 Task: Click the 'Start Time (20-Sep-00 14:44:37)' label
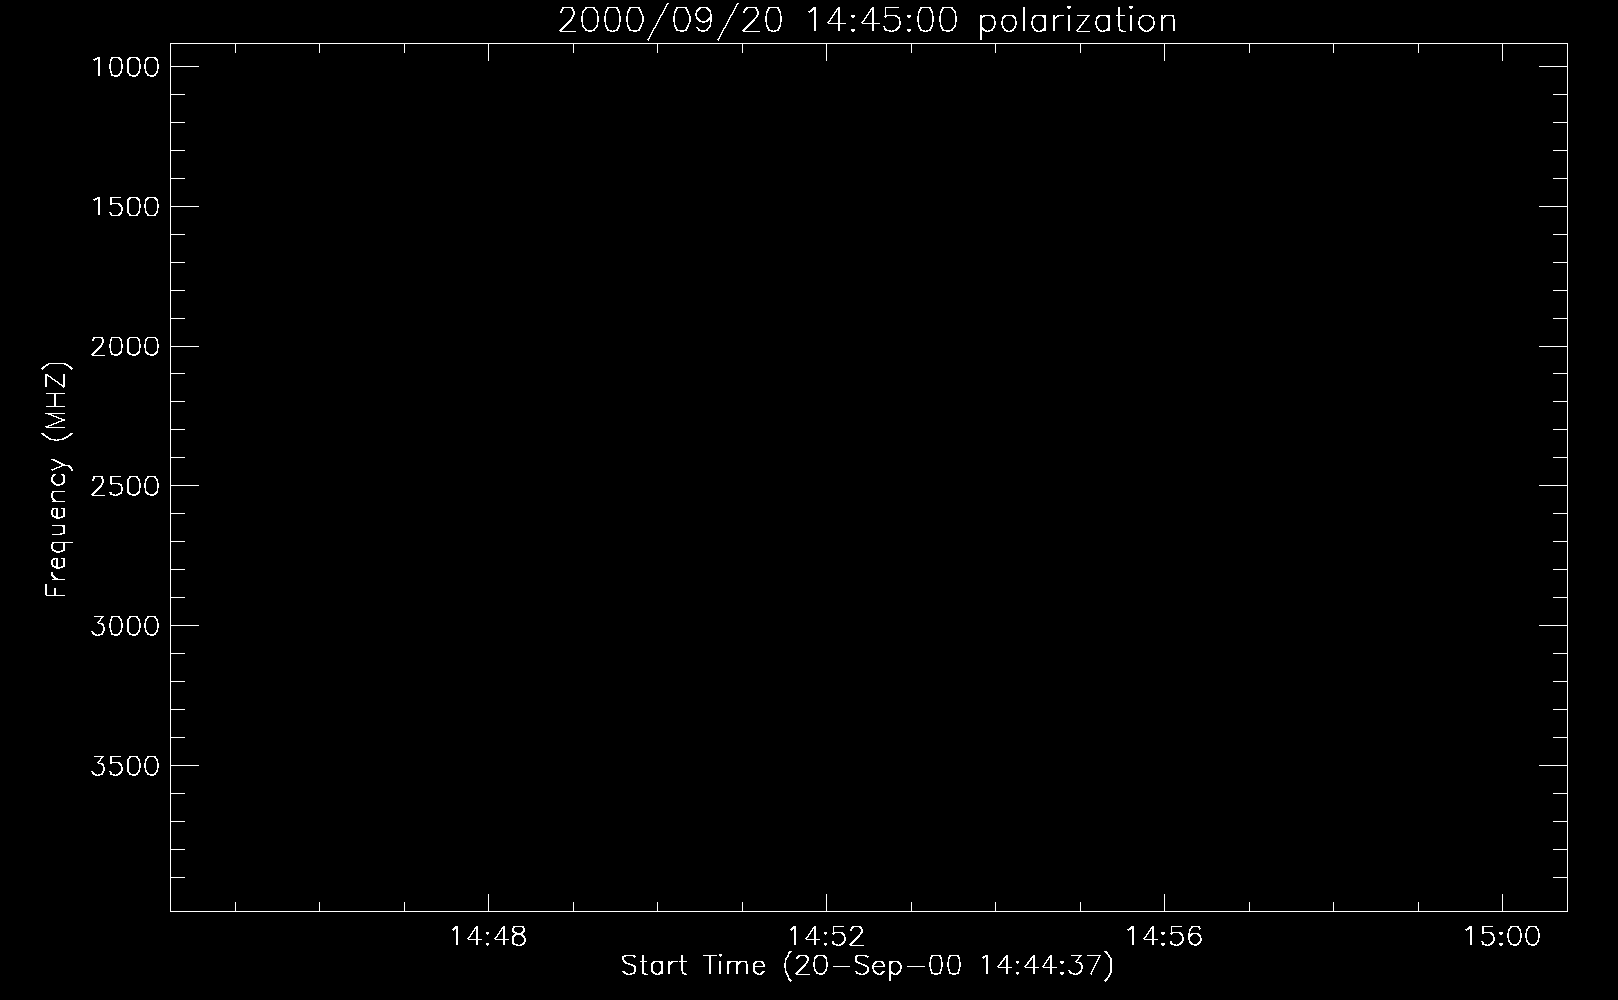867,967
